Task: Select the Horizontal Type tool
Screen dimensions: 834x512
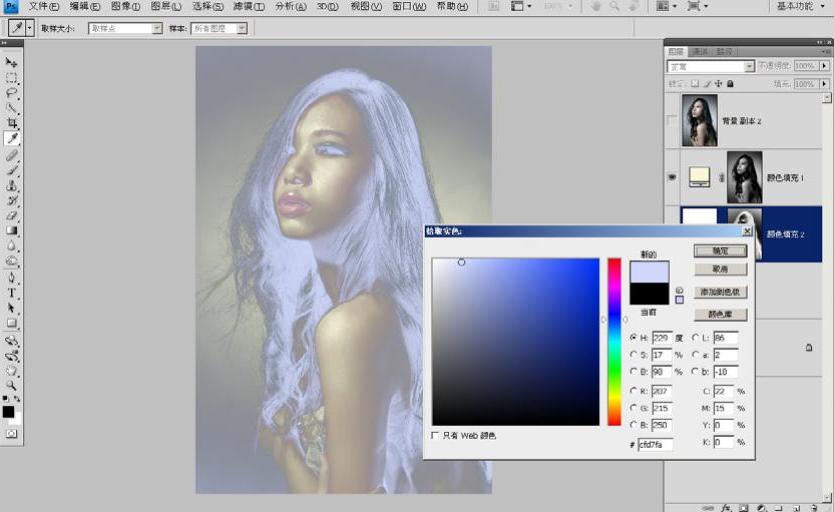Action: pos(11,293)
